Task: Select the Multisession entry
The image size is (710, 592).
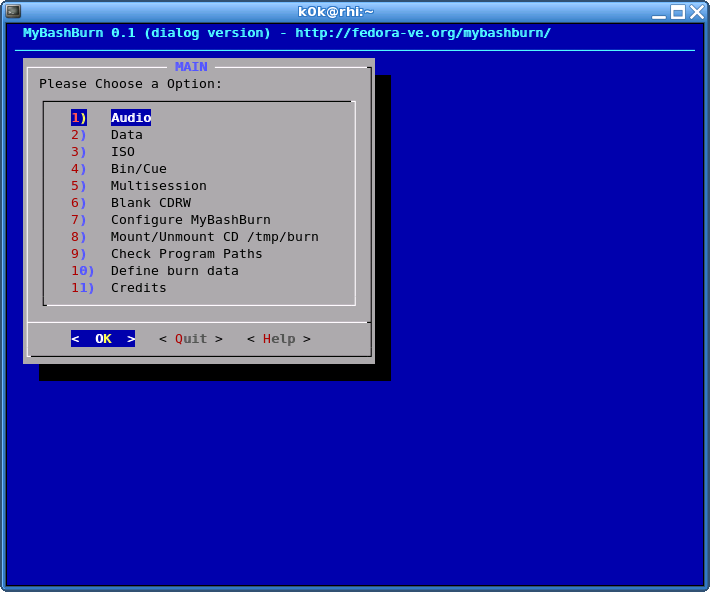Action: [158, 186]
